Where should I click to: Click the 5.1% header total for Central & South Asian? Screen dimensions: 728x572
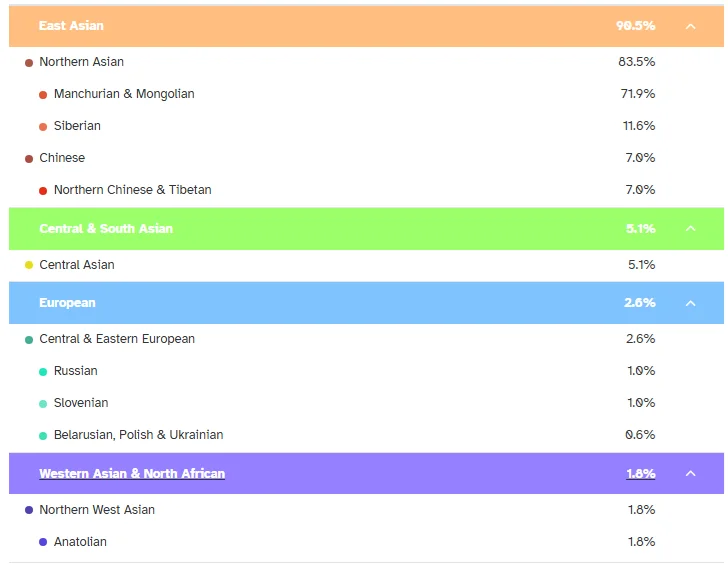point(641,228)
